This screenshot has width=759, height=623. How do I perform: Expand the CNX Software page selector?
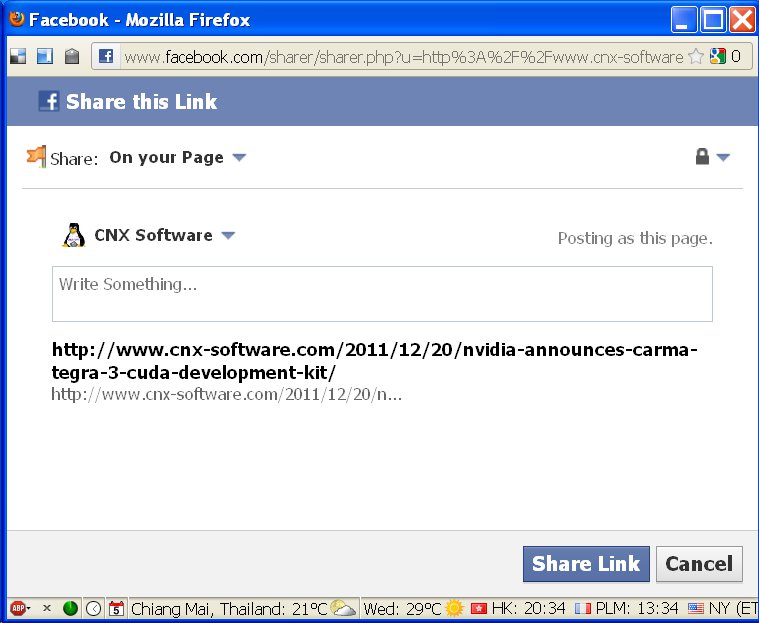164,235
